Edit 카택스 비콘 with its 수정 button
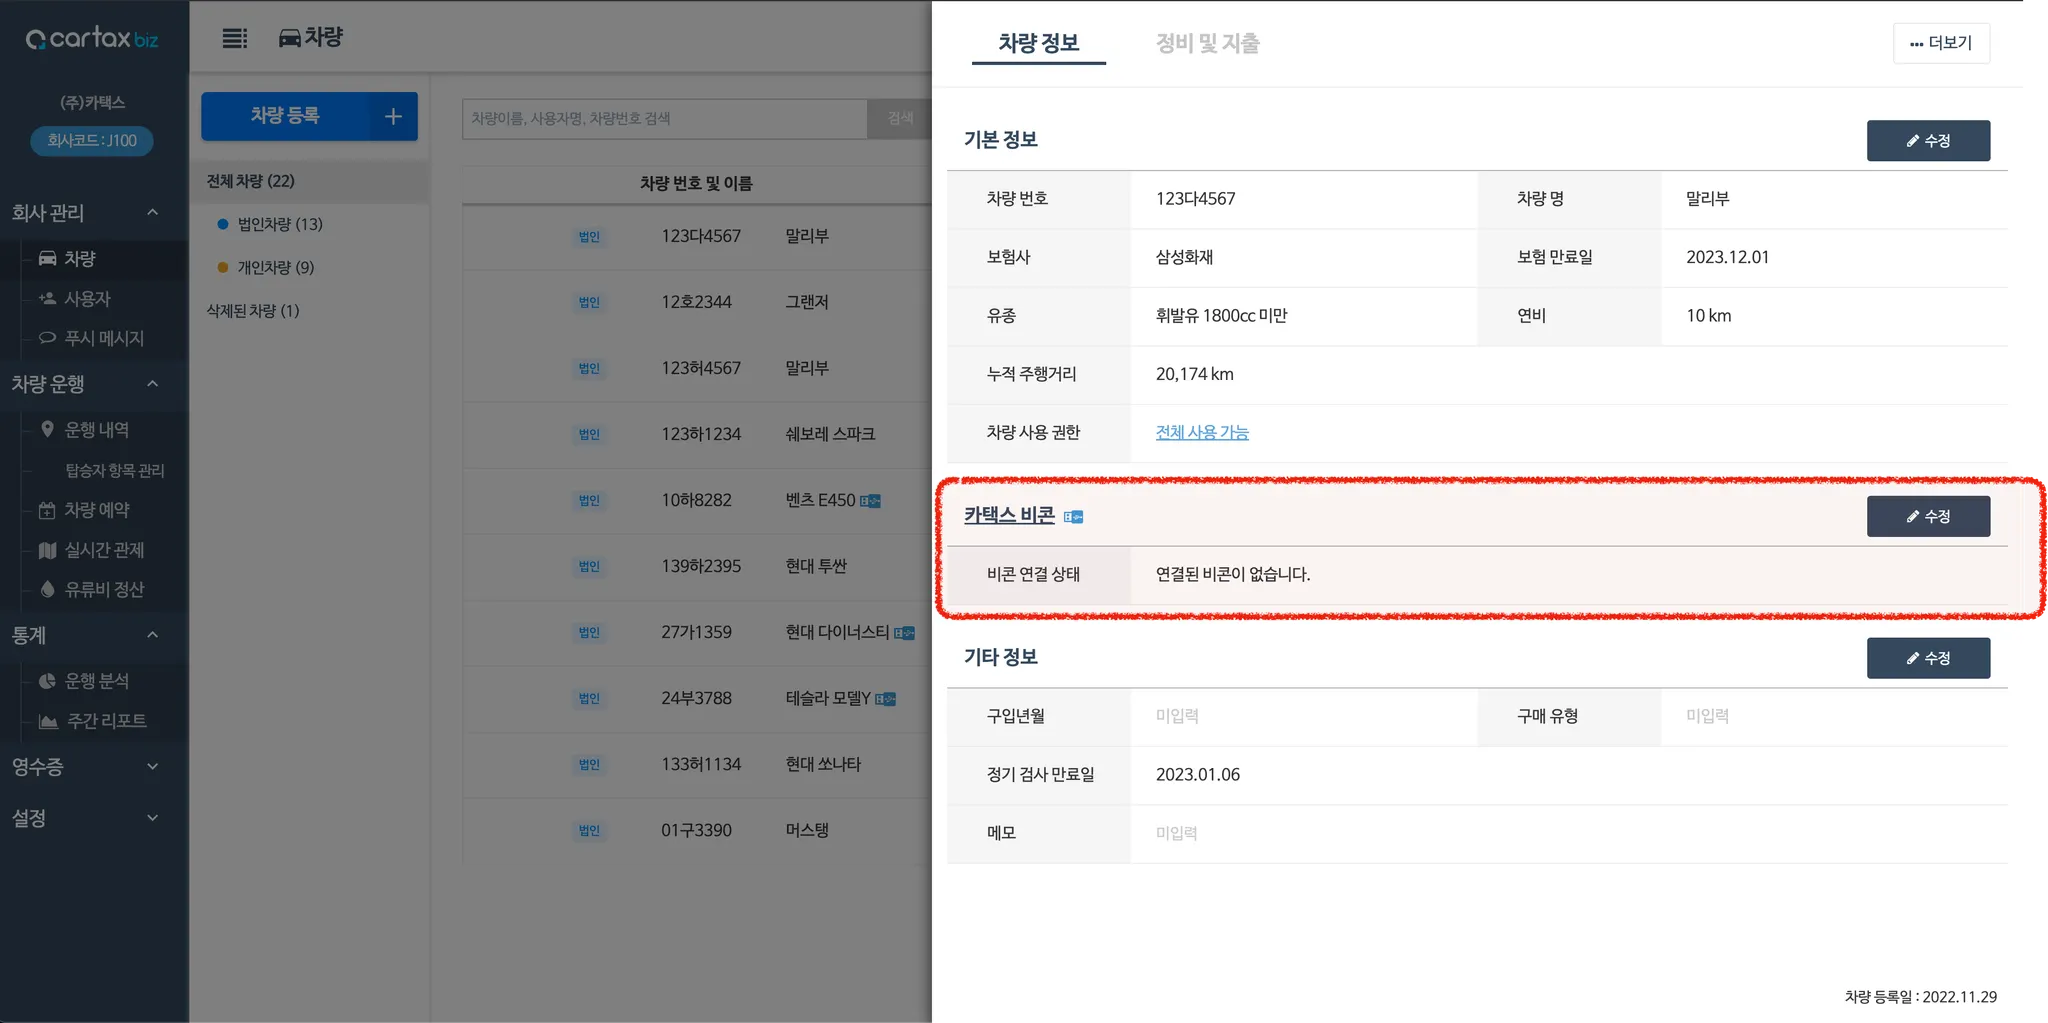The width and height of the screenshot is (2048, 1023). (1928, 517)
